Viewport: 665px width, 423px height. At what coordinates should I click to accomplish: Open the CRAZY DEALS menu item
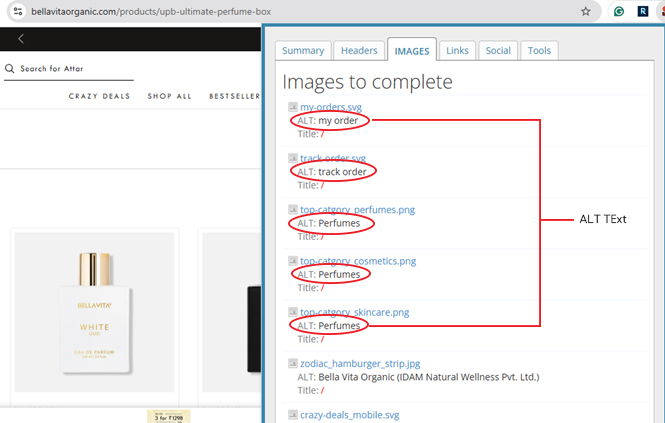click(x=99, y=96)
